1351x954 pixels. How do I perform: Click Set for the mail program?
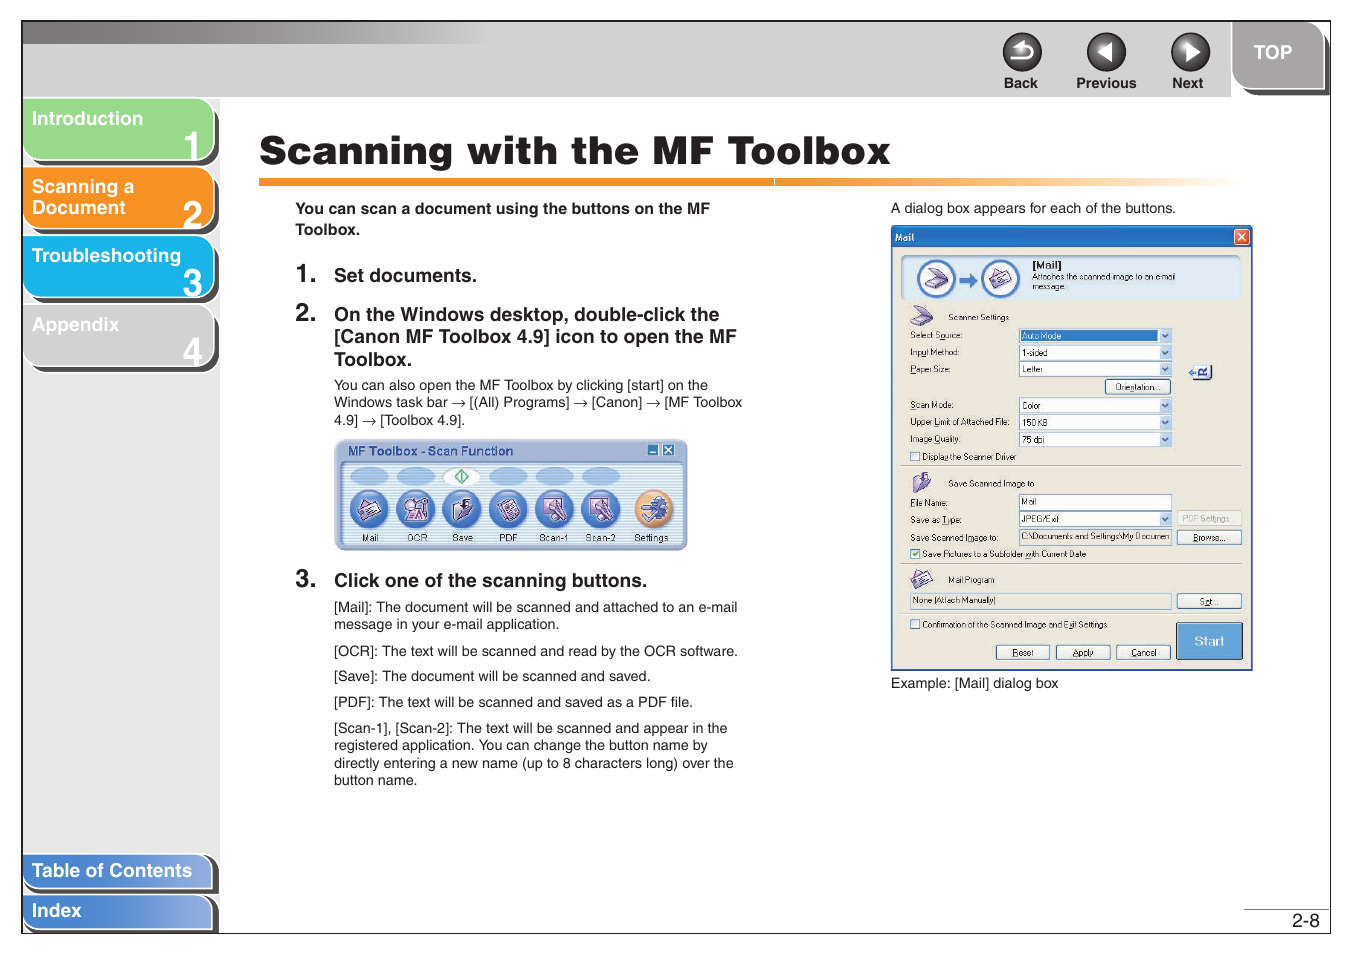pos(1208,602)
